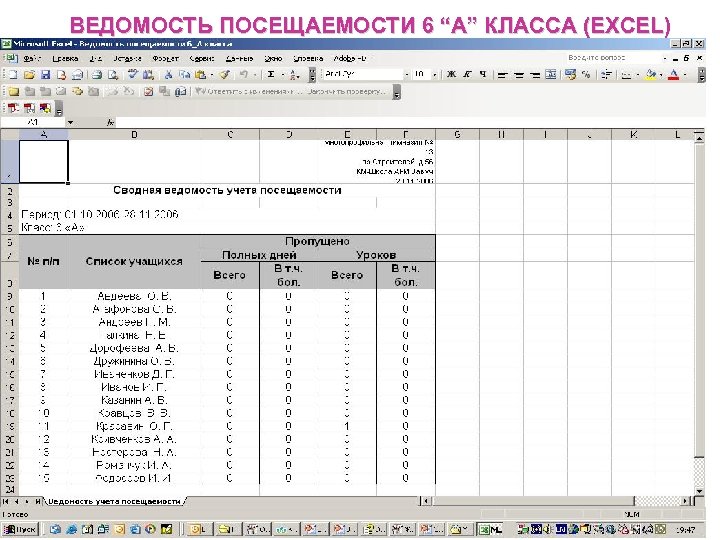Run the spelling check (ABC checkmark) icon
The width and height of the screenshot is (720, 540).
[x=133, y=74]
